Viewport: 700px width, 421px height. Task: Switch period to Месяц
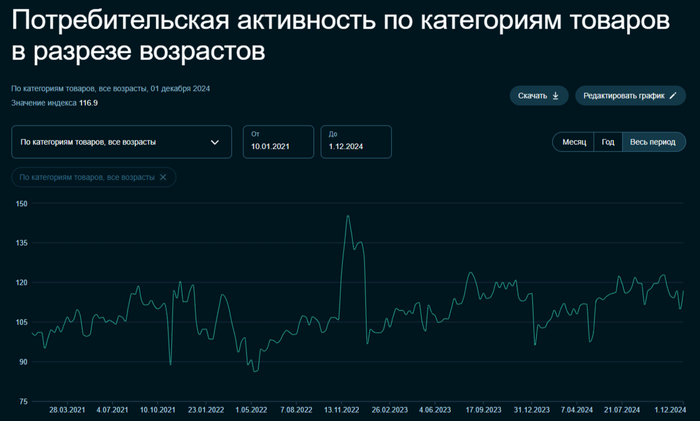pos(573,142)
